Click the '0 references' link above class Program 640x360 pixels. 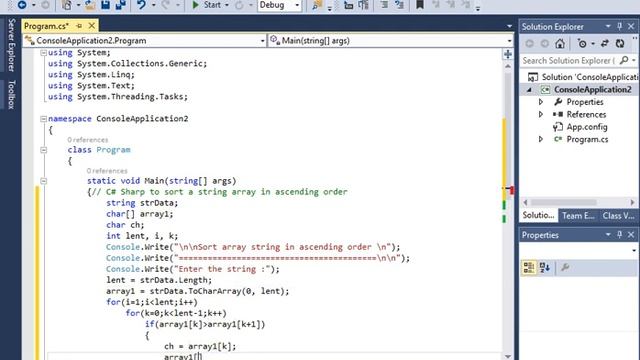click(88, 140)
